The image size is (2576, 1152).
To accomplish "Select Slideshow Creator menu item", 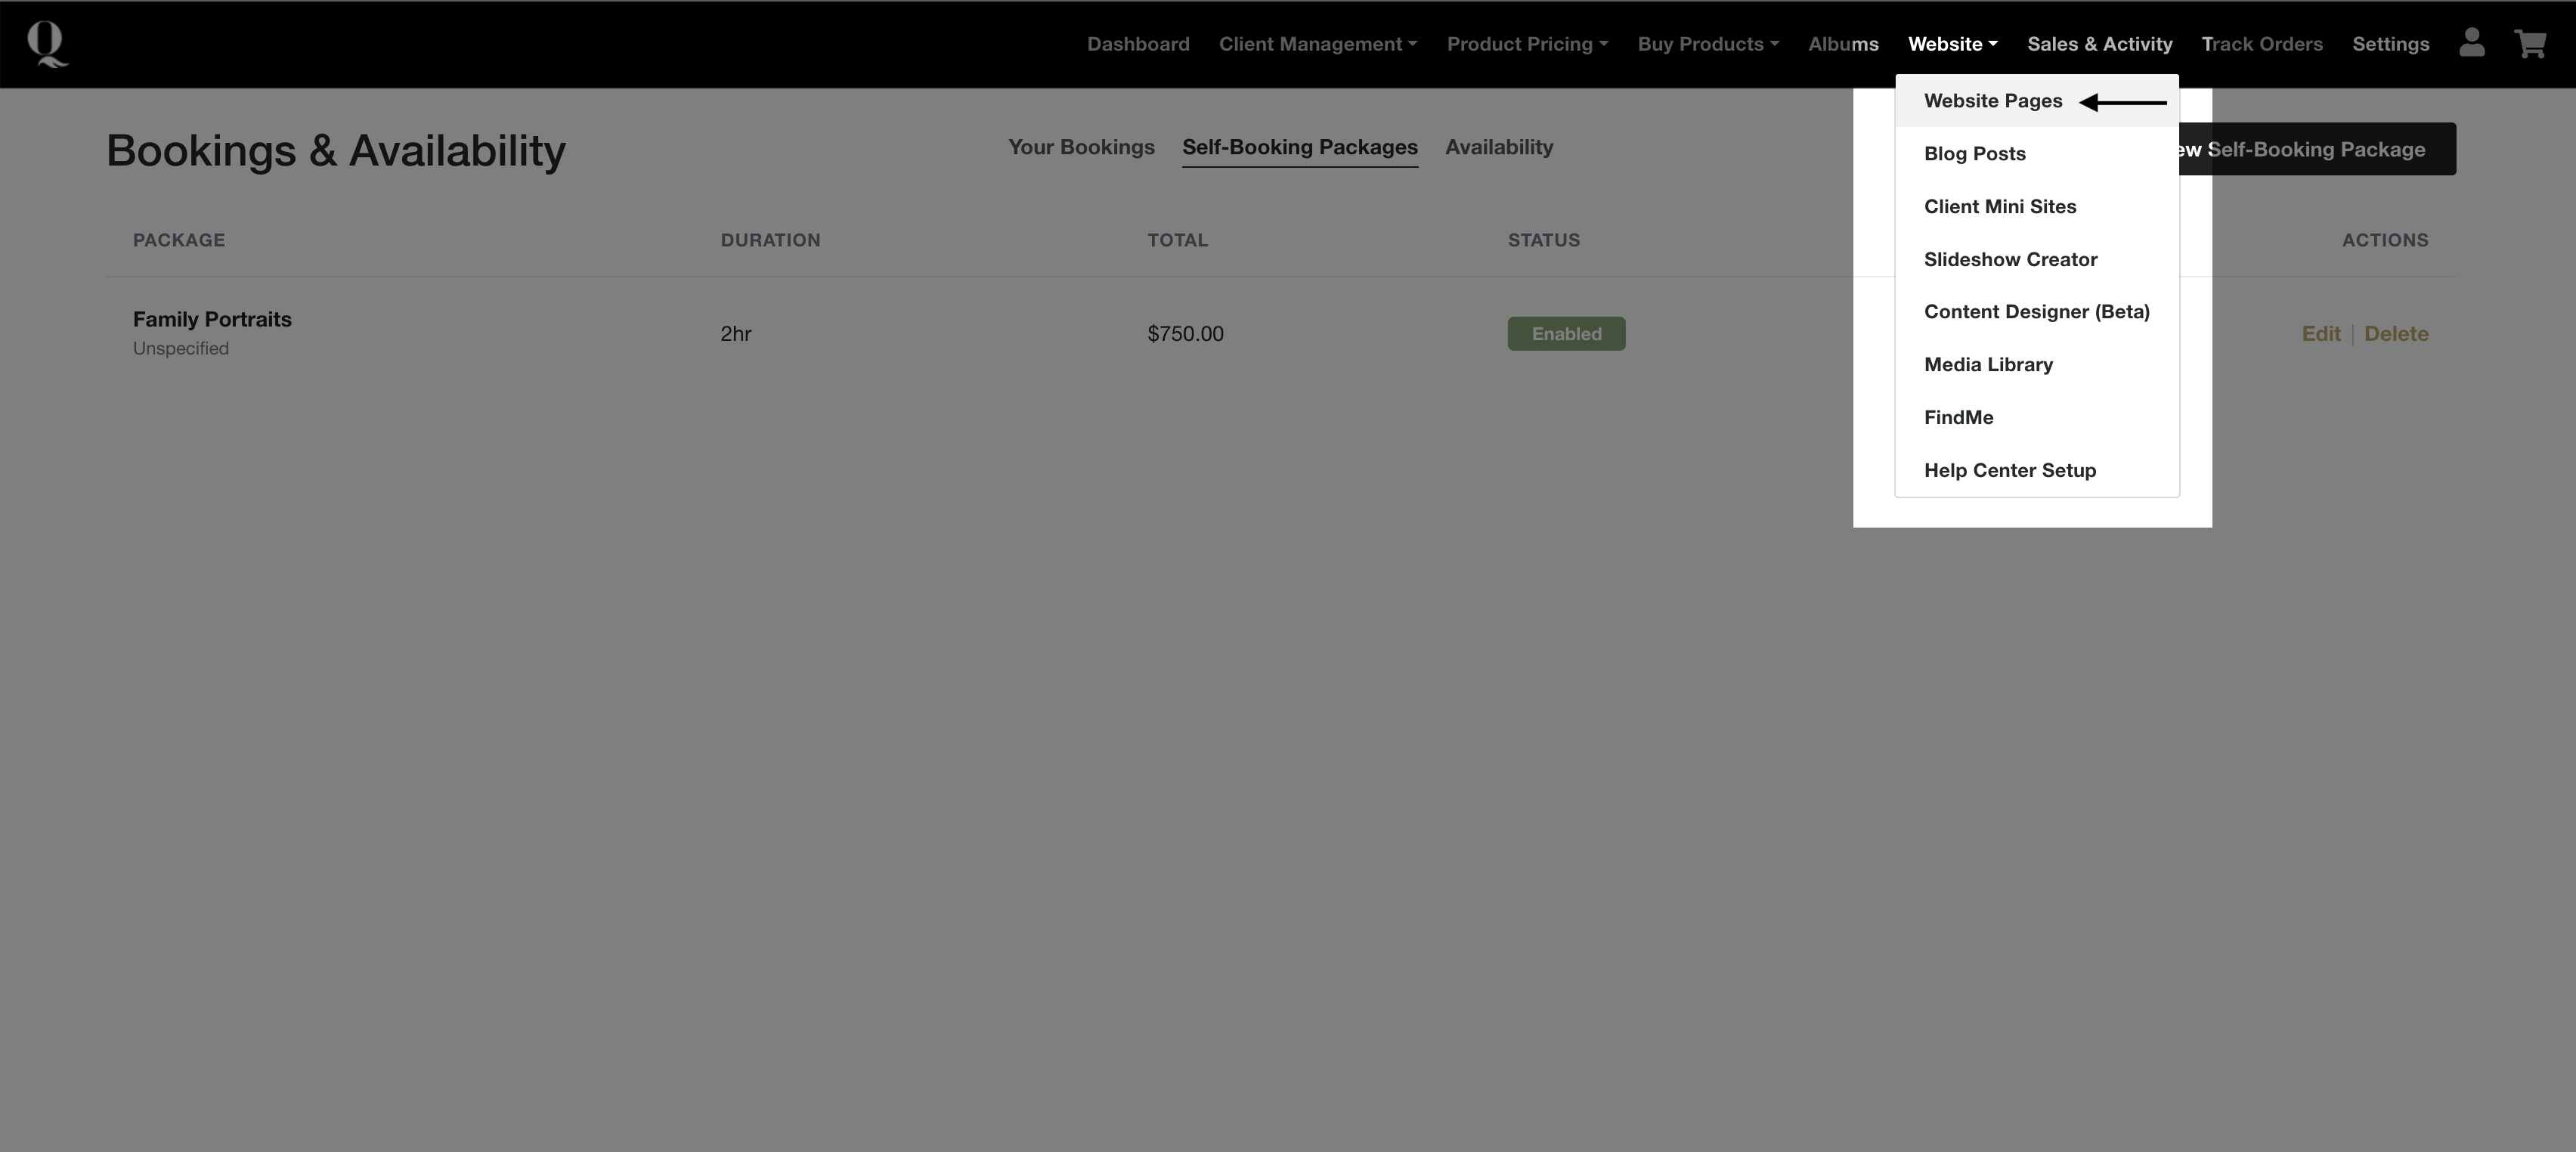I will 2010,260.
